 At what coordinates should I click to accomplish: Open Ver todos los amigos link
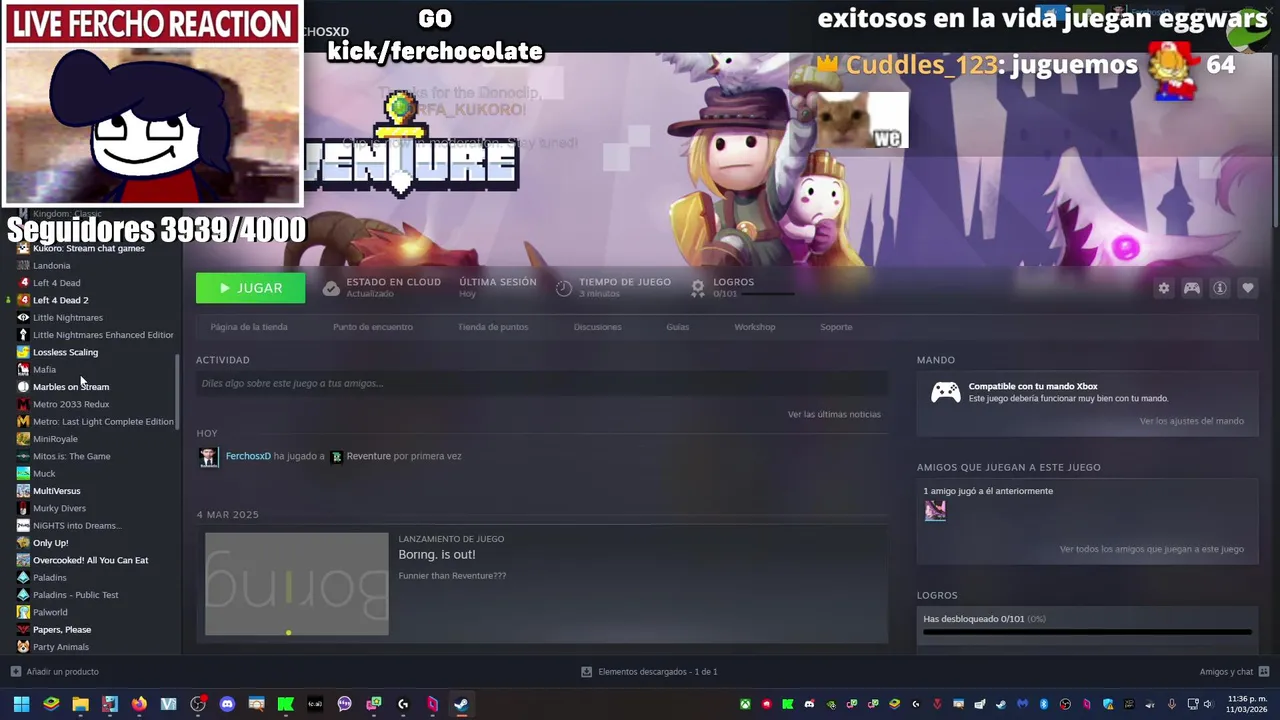[1152, 549]
